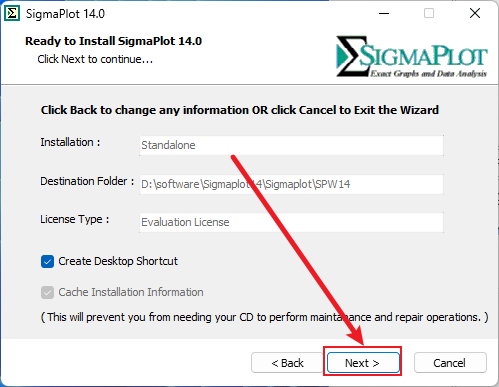Click the Destination Folder path field
Image resolution: width=499 pixels, height=387 pixels.
tap(291, 184)
